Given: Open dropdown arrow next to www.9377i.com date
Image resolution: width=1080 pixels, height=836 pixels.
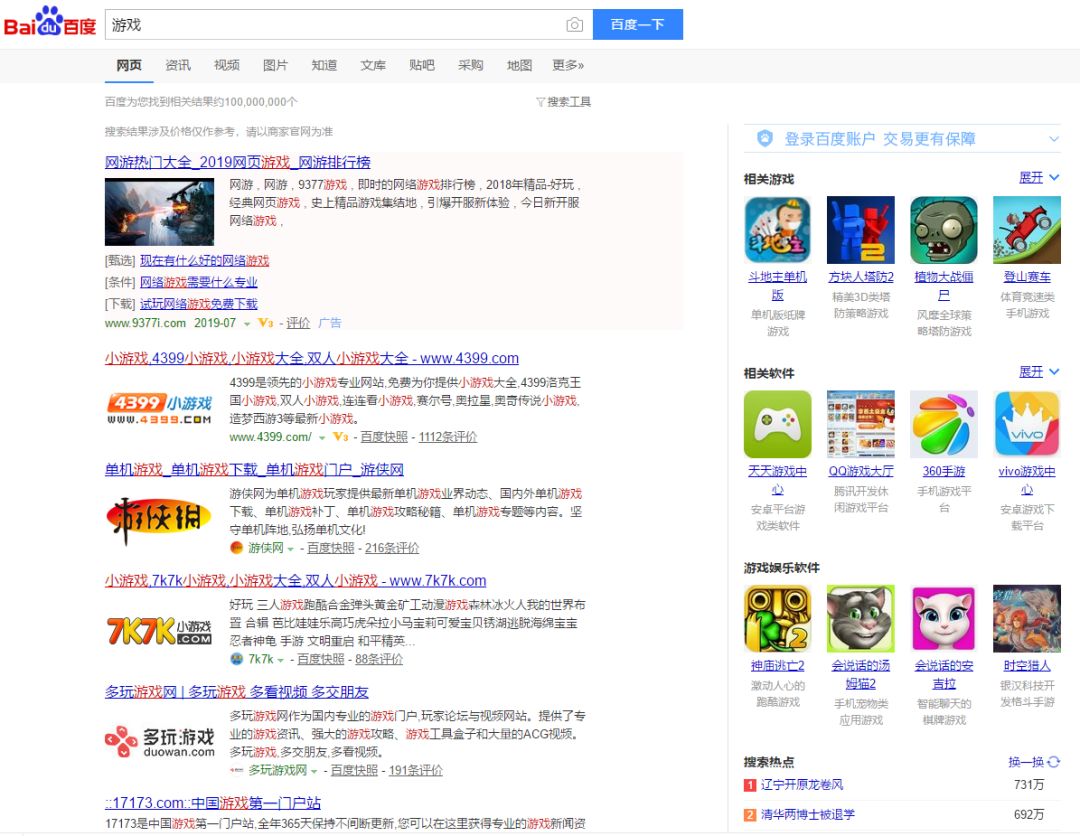Looking at the screenshot, I should 247,324.
